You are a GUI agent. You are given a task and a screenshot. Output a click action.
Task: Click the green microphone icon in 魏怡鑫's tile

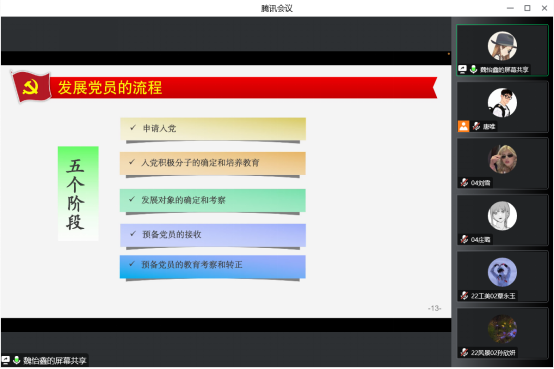pos(473,69)
